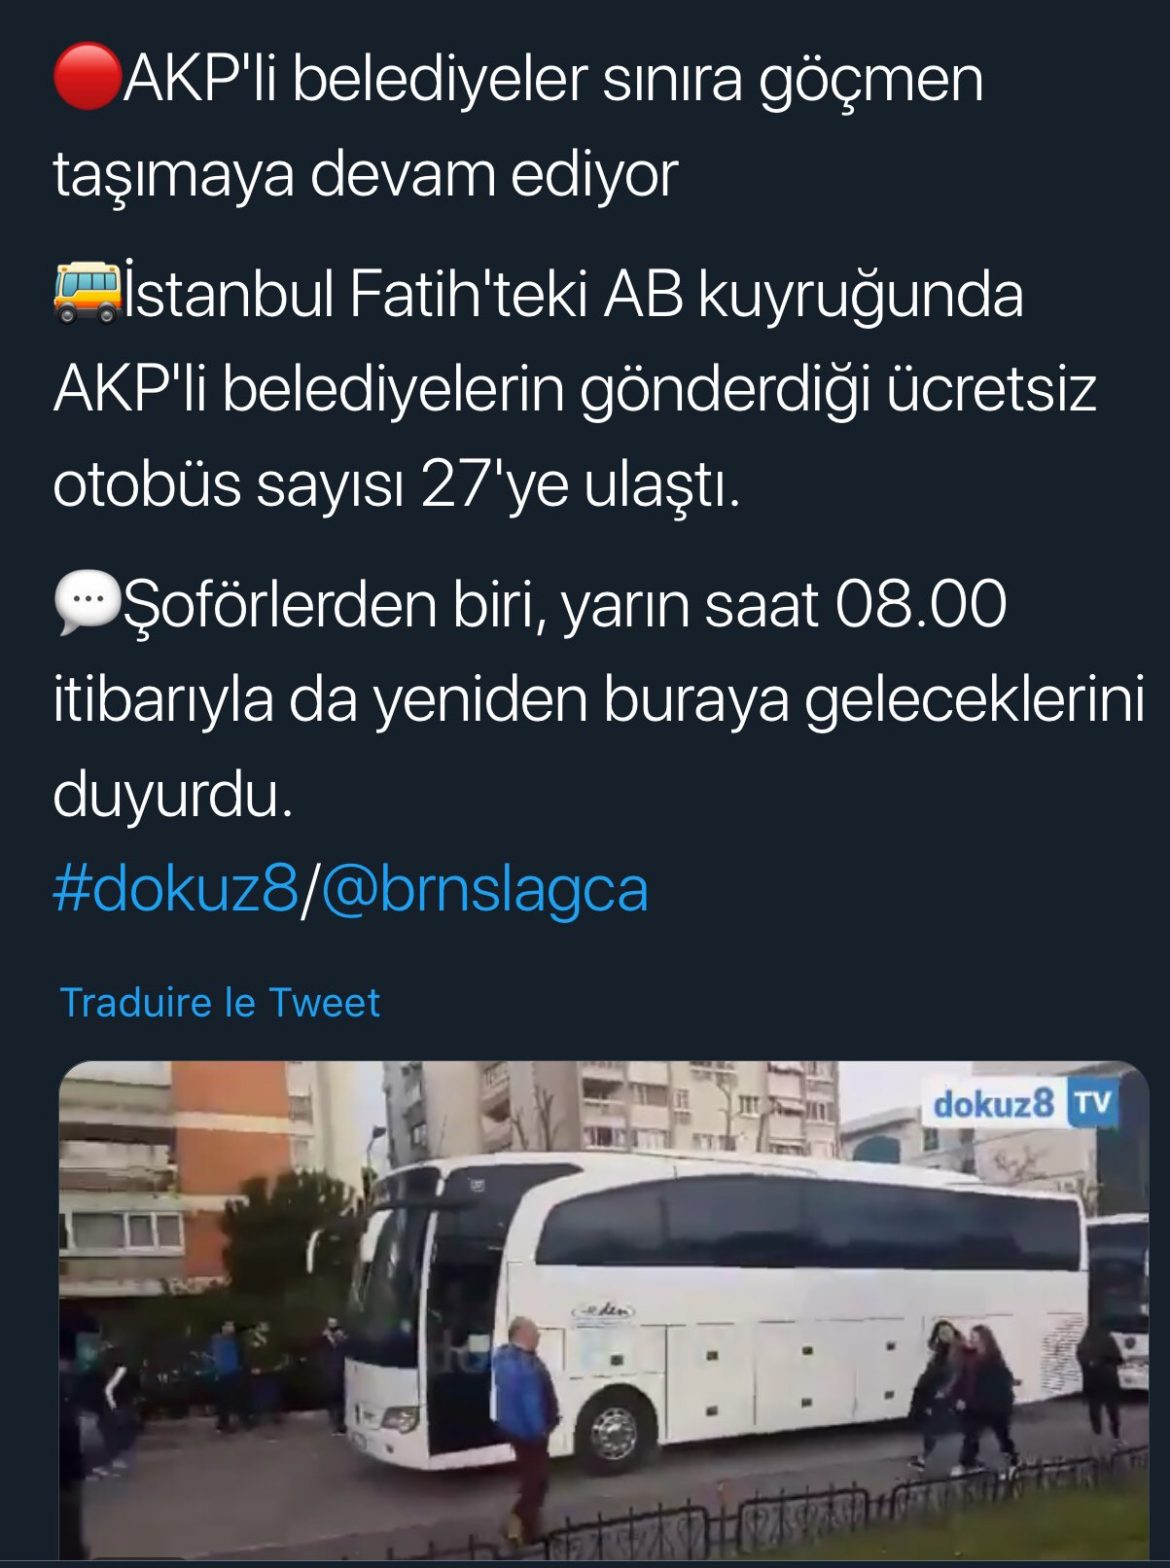Click the bus emoji before İstanbul

87,292
